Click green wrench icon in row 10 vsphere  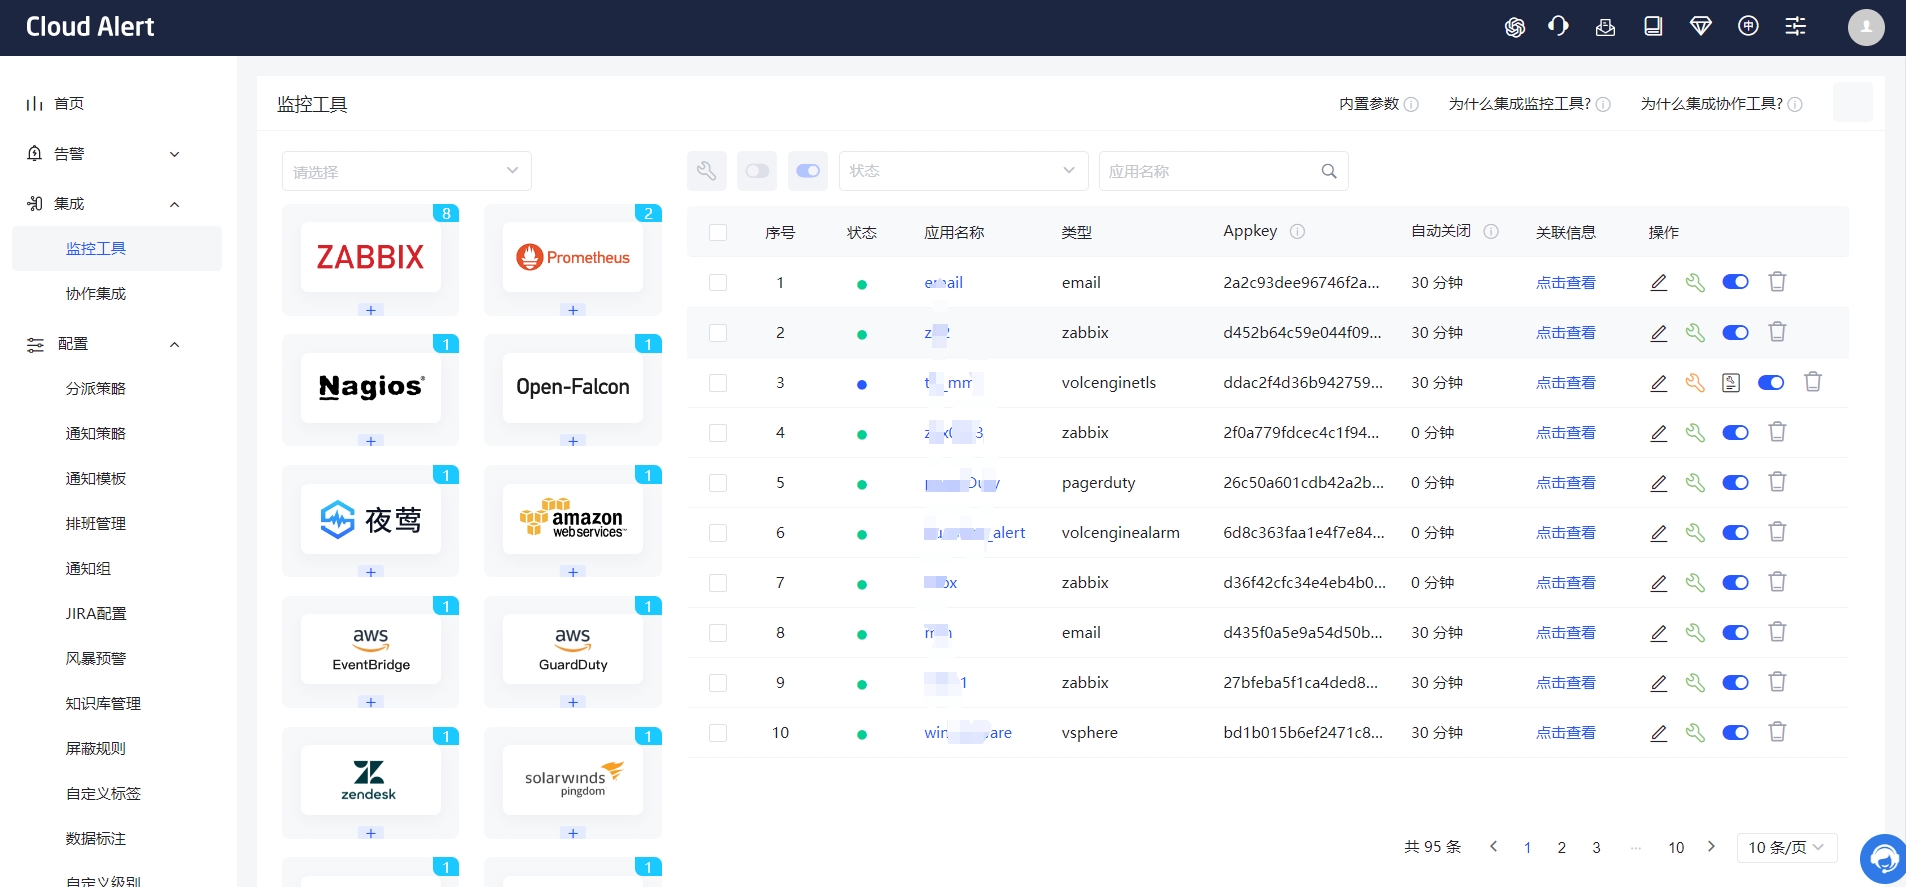(x=1695, y=732)
